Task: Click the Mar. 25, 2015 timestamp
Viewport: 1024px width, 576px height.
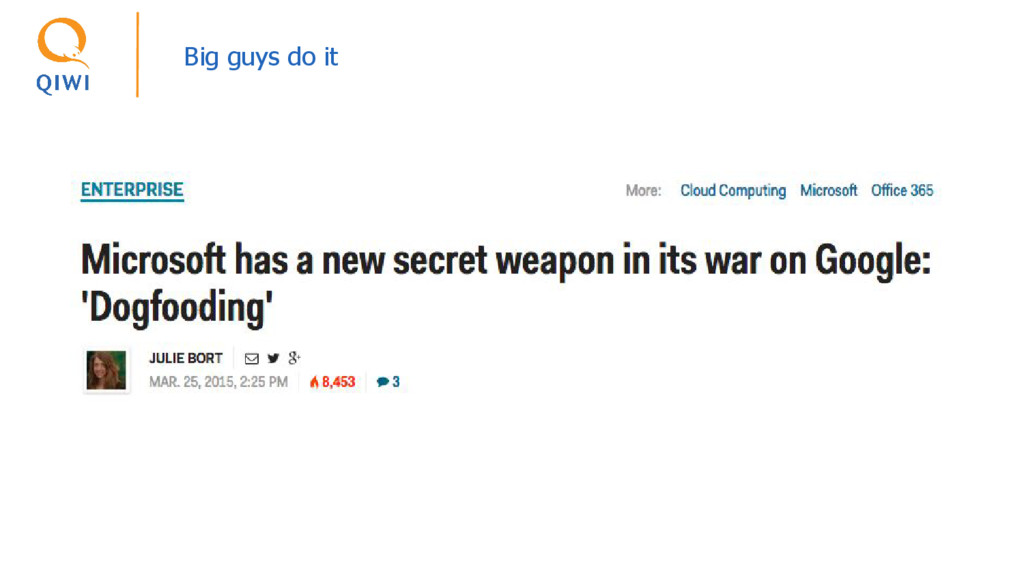Action: tap(218, 382)
